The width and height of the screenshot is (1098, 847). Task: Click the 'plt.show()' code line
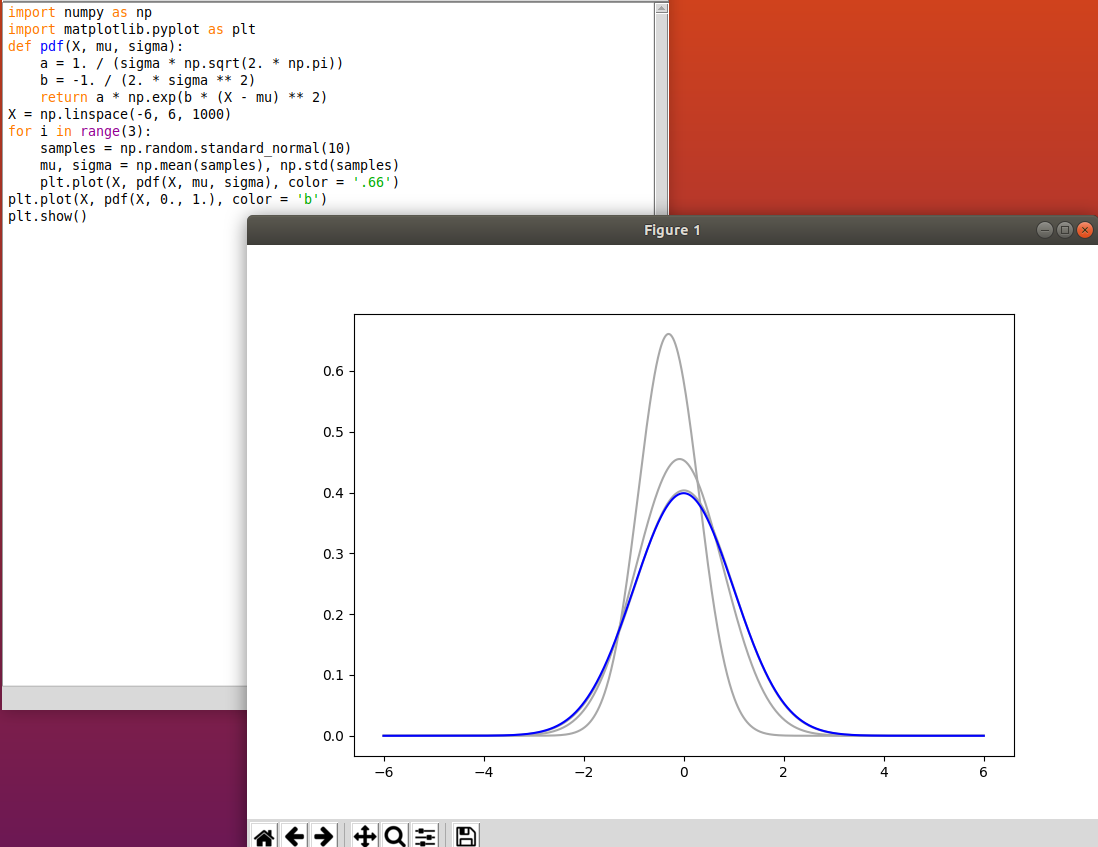[x=48, y=216]
